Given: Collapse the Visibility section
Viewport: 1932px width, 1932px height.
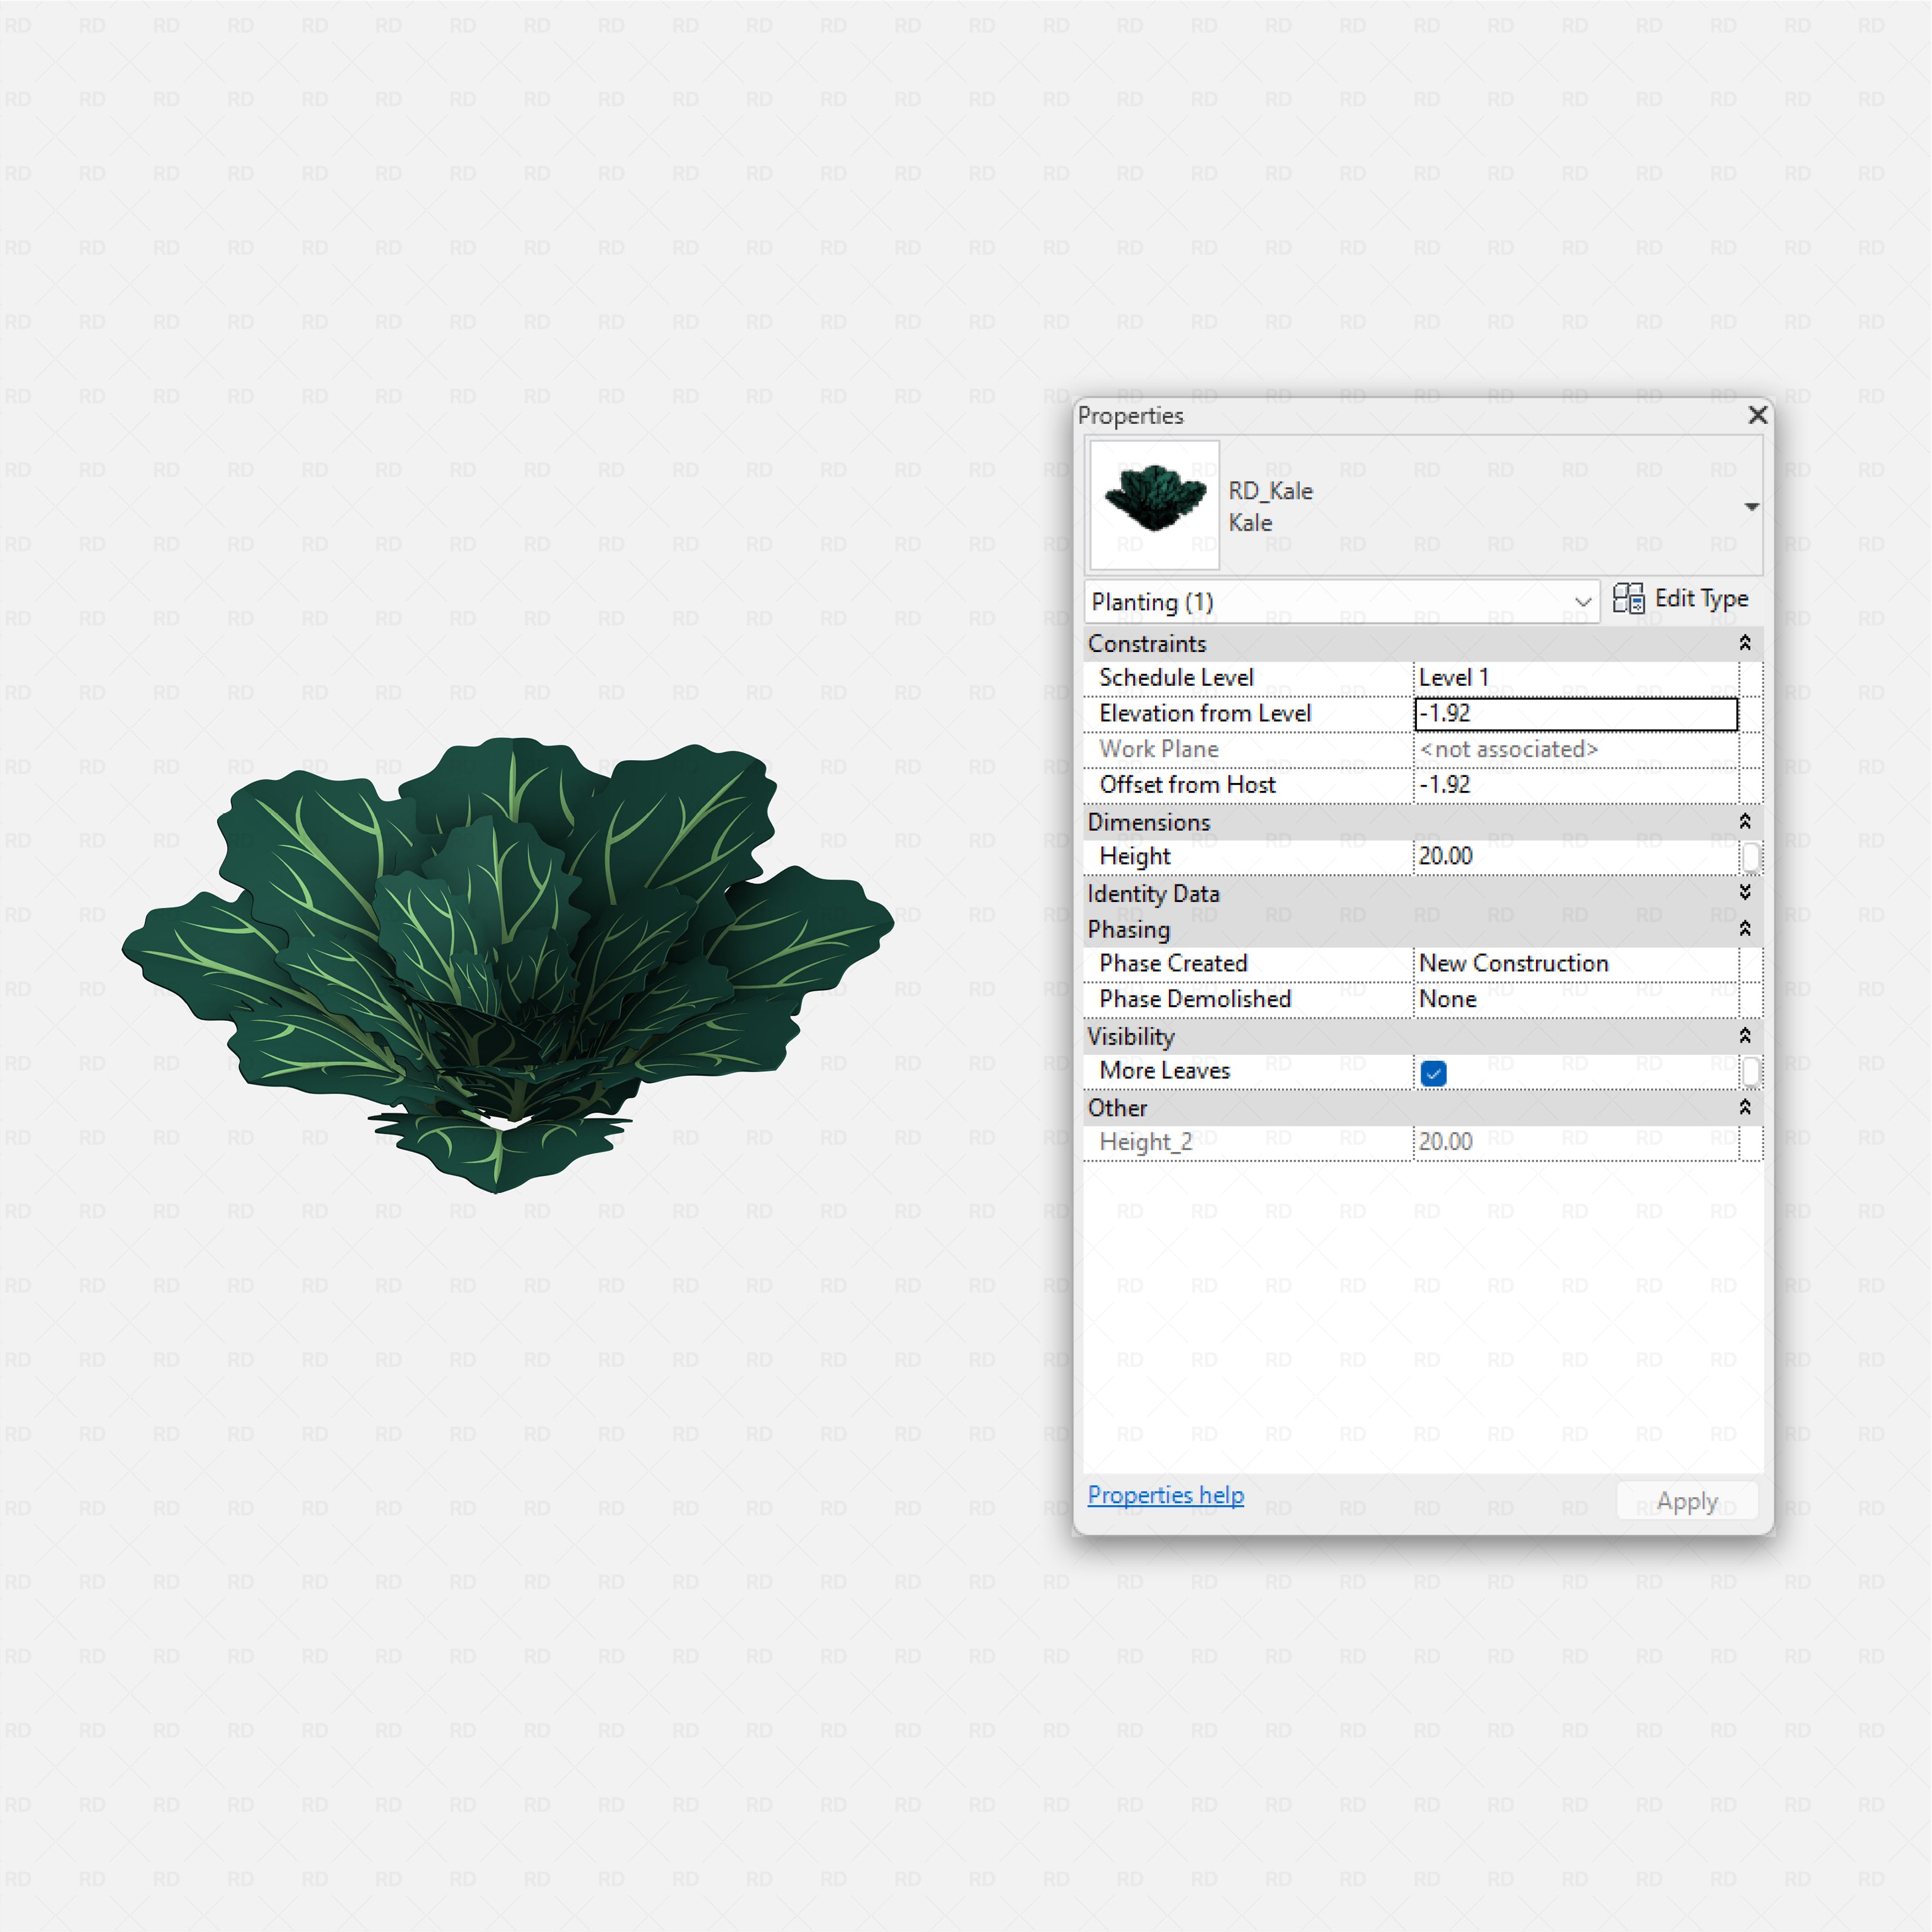Looking at the screenshot, I should 1745,1036.
